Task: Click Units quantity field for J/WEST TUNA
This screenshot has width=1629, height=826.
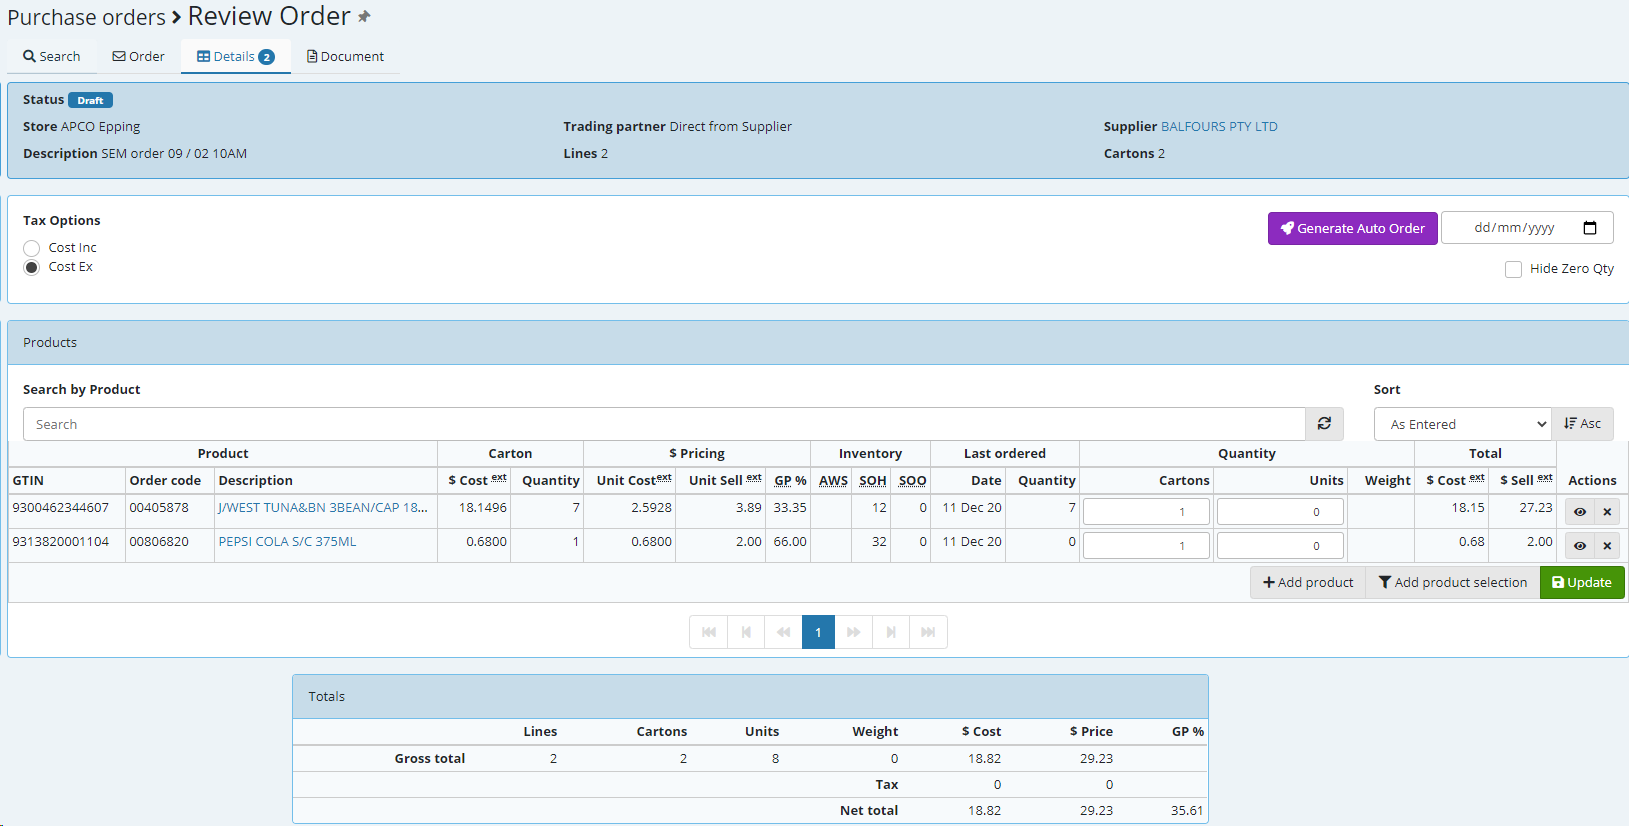Action: click(x=1280, y=511)
